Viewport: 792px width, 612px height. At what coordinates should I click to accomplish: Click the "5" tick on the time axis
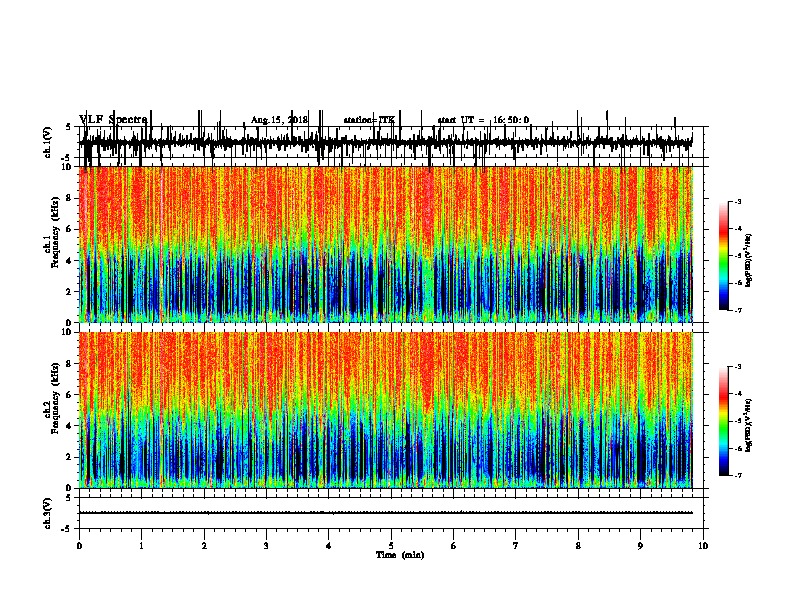pyautogui.click(x=391, y=546)
